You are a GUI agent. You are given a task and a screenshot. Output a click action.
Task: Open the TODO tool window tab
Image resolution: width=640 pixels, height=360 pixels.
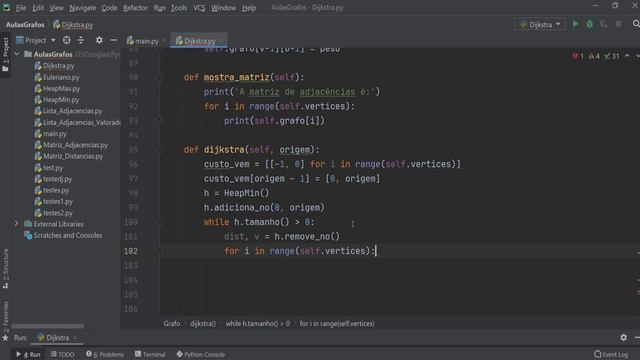coord(62,354)
